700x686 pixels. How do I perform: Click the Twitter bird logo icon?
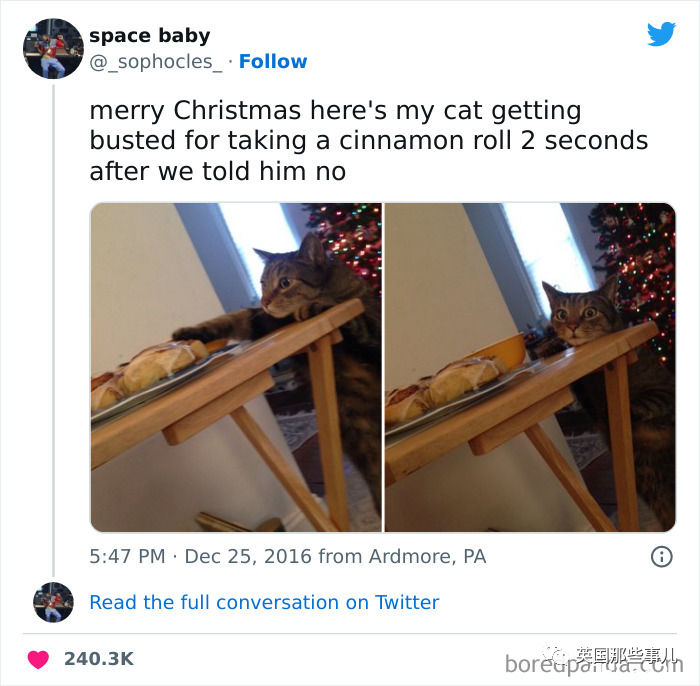click(661, 33)
